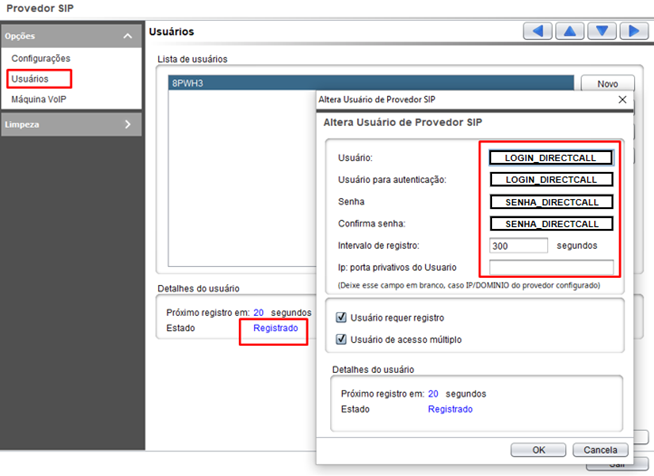Open Configurações in the sidebar
Image resolution: width=654 pixels, height=476 pixels.
(x=41, y=58)
